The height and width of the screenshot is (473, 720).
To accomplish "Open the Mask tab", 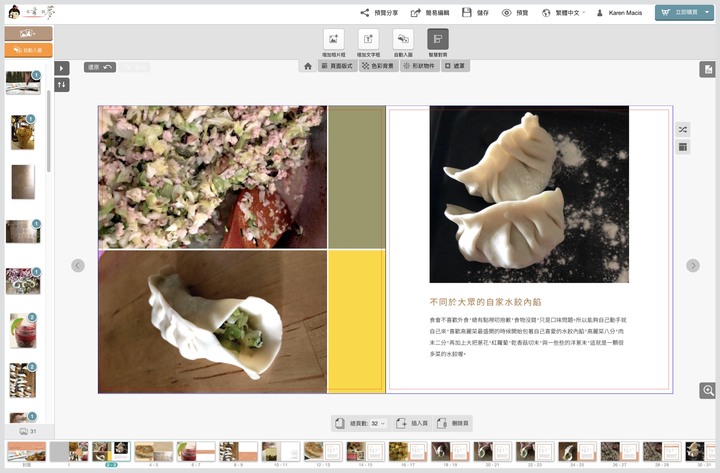I will 455,66.
